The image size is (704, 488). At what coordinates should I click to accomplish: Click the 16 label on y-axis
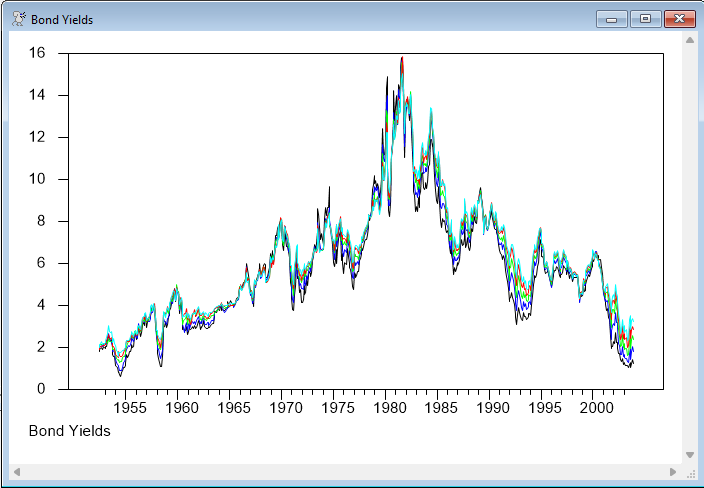tap(36, 53)
